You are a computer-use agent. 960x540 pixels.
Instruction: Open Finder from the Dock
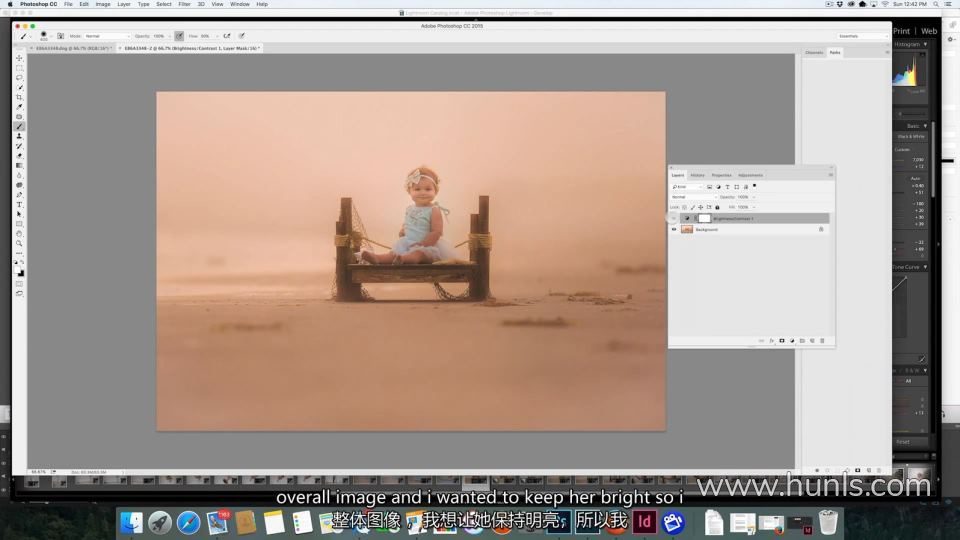coord(131,522)
